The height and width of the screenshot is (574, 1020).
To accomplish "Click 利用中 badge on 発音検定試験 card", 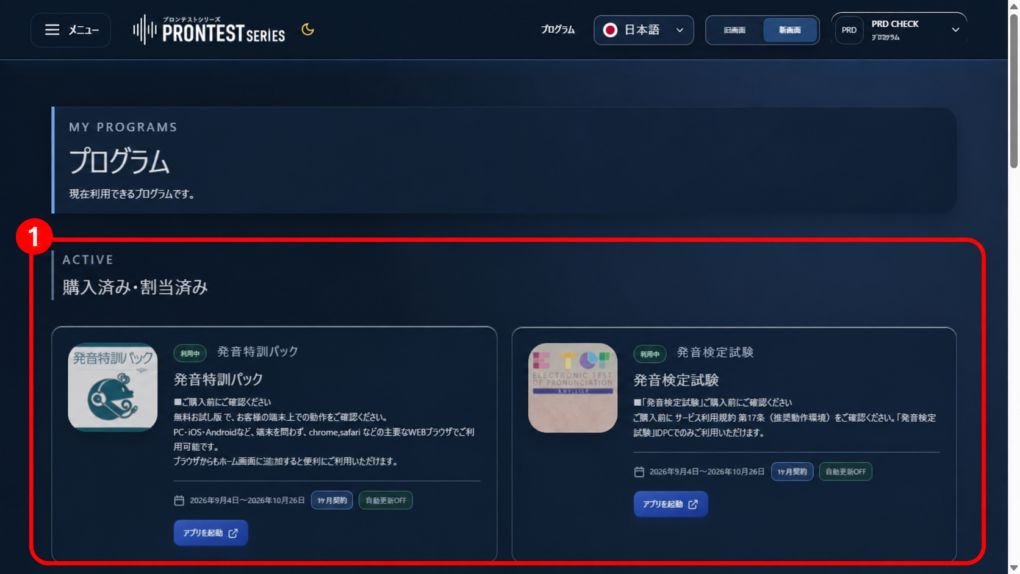I will click(x=650, y=354).
